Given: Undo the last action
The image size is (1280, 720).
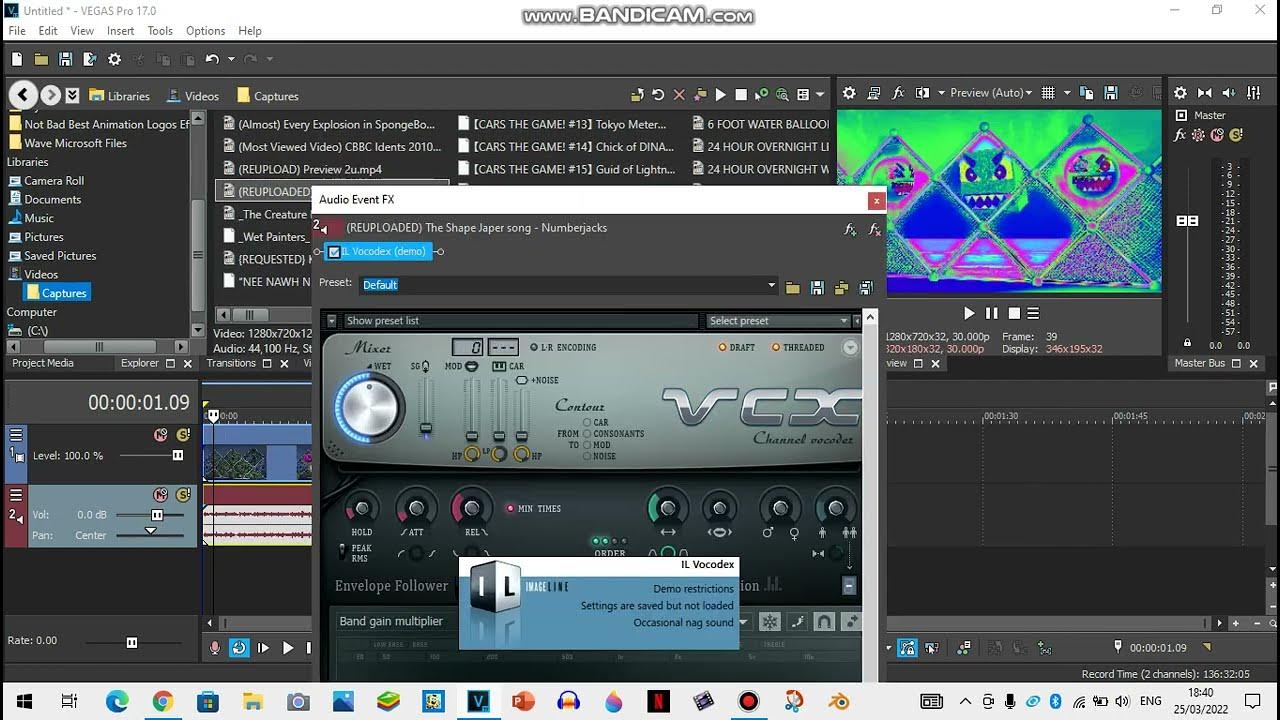Looking at the screenshot, I should click(212, 60).
